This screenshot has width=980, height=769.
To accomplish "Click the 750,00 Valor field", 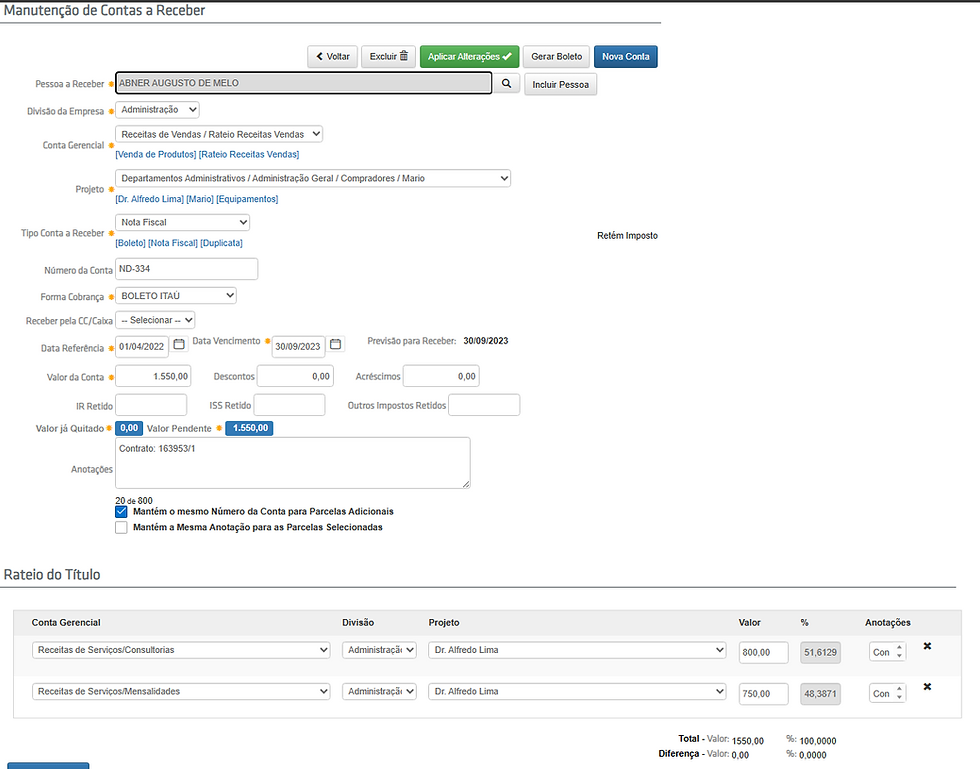I will tap(764, 693).
